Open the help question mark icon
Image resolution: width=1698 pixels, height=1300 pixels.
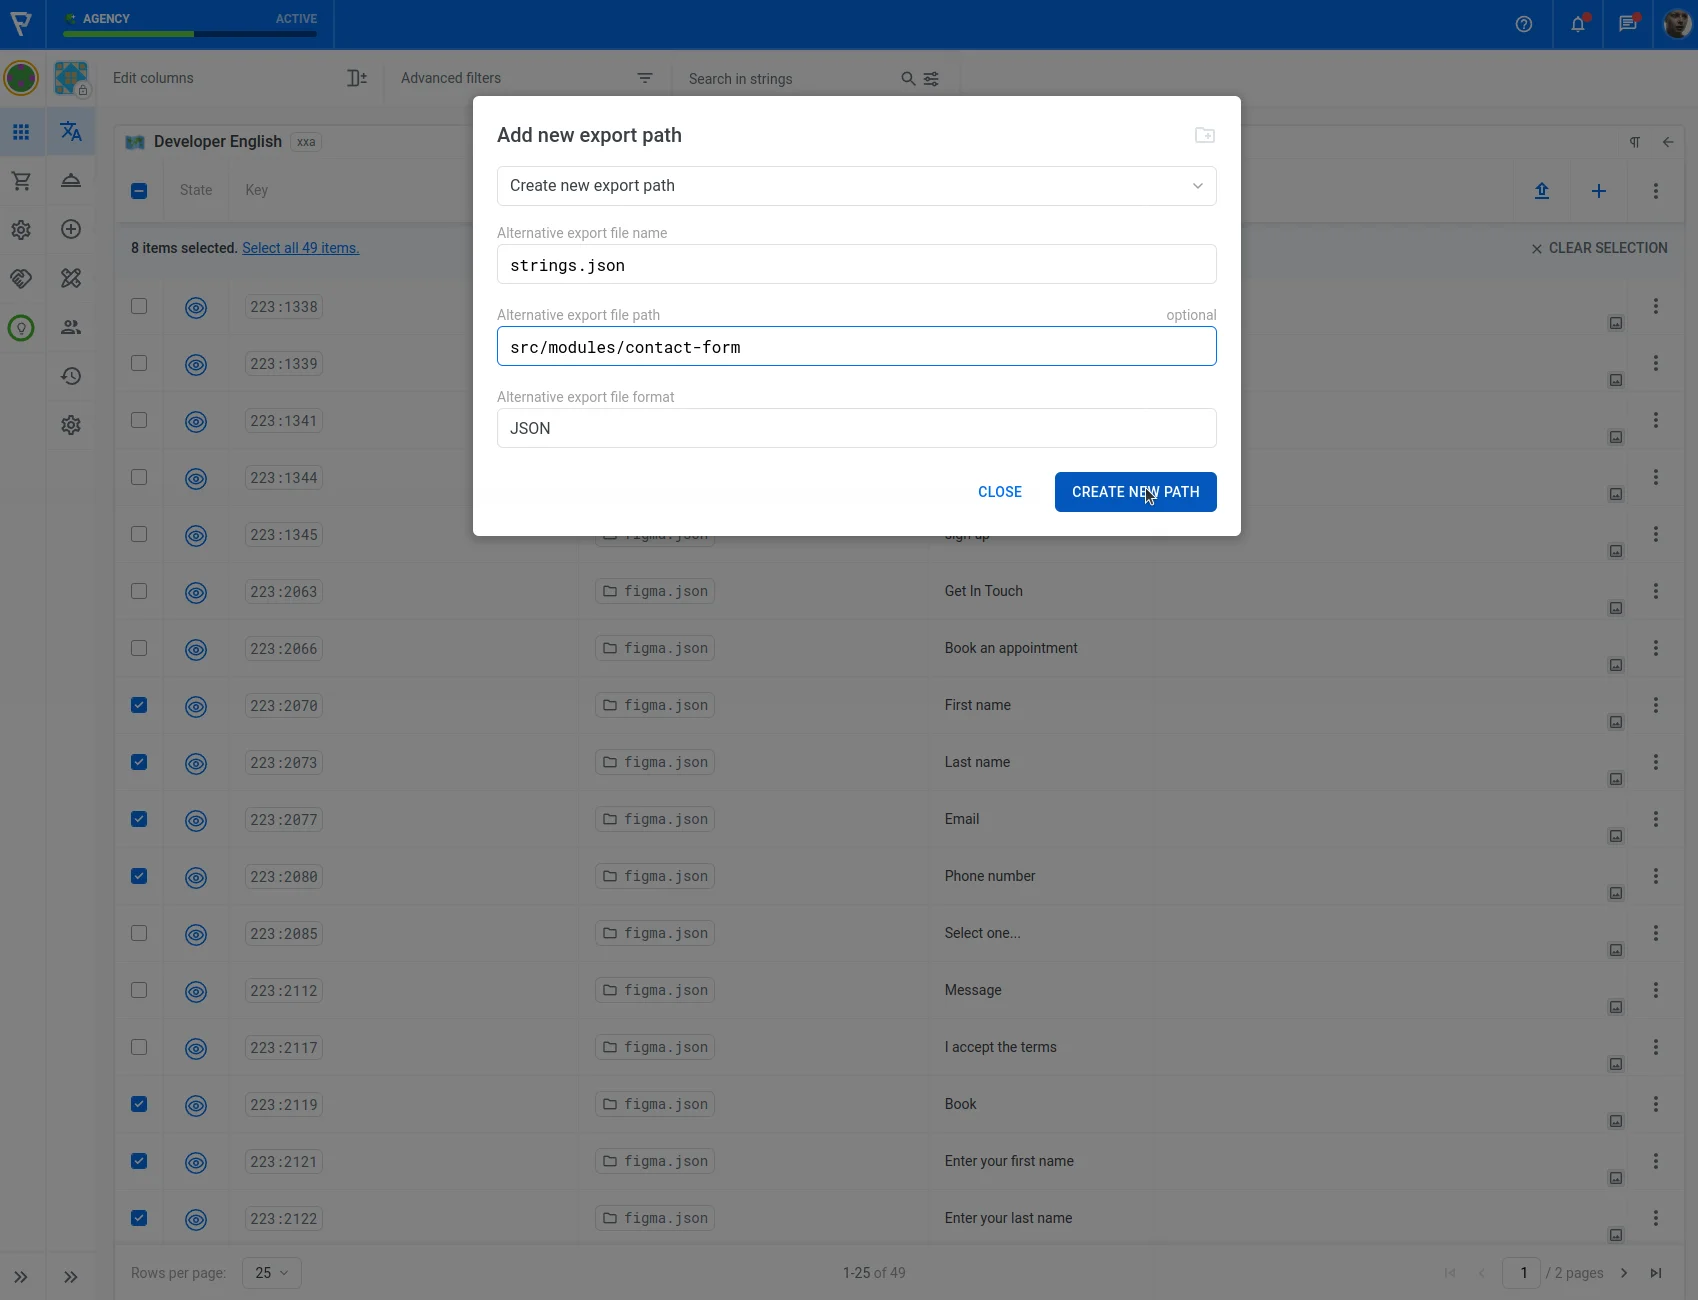pyautogui.click(x=1523, y=24)
